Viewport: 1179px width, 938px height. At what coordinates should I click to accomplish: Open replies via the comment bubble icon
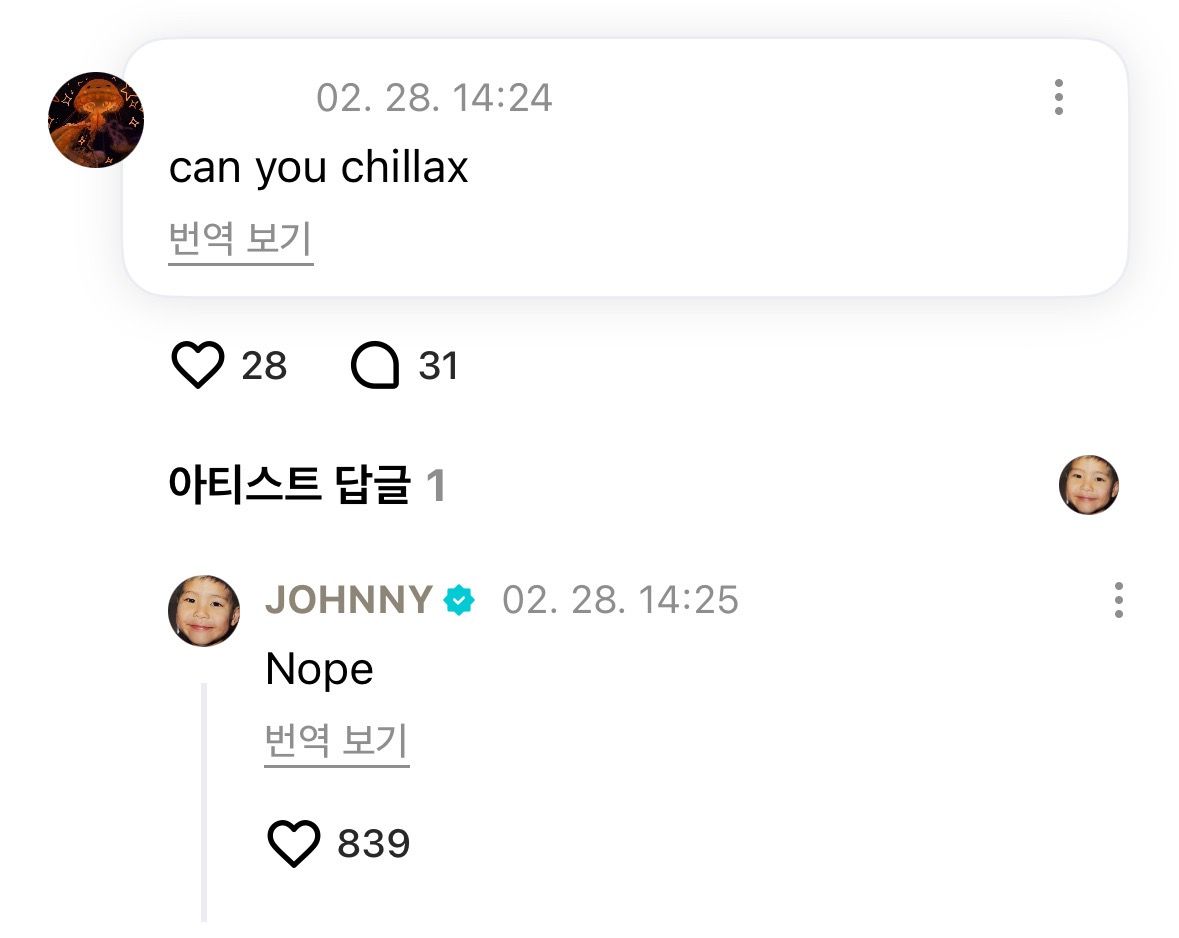pyautogui.click(x=375, y=366)
